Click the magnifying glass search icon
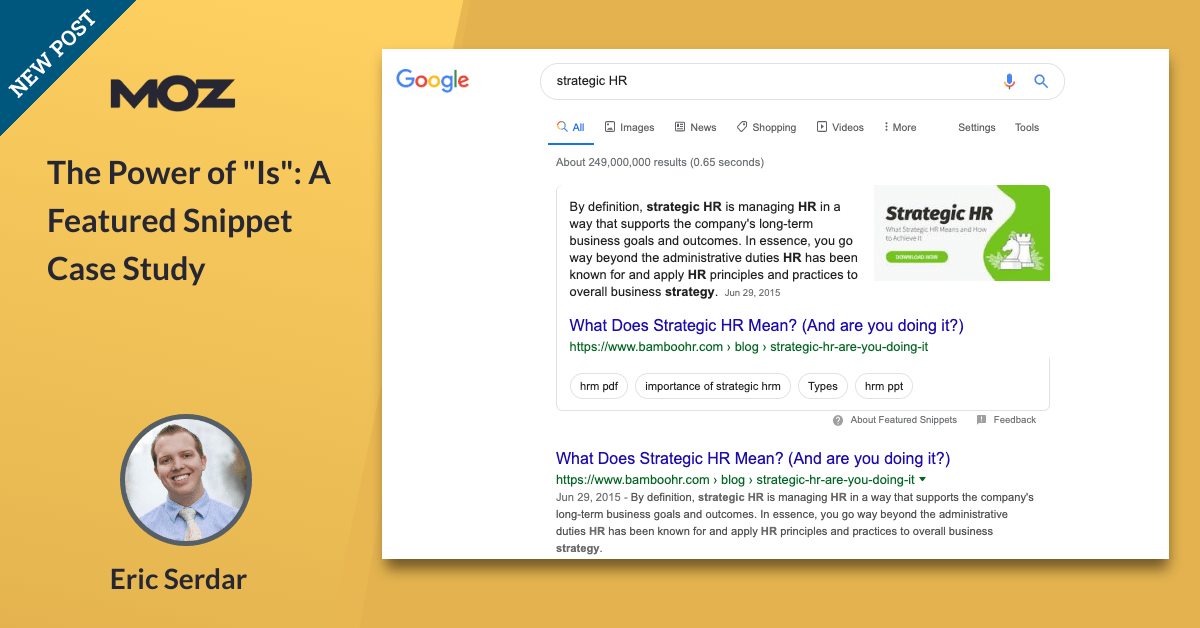 [1041, 81]
